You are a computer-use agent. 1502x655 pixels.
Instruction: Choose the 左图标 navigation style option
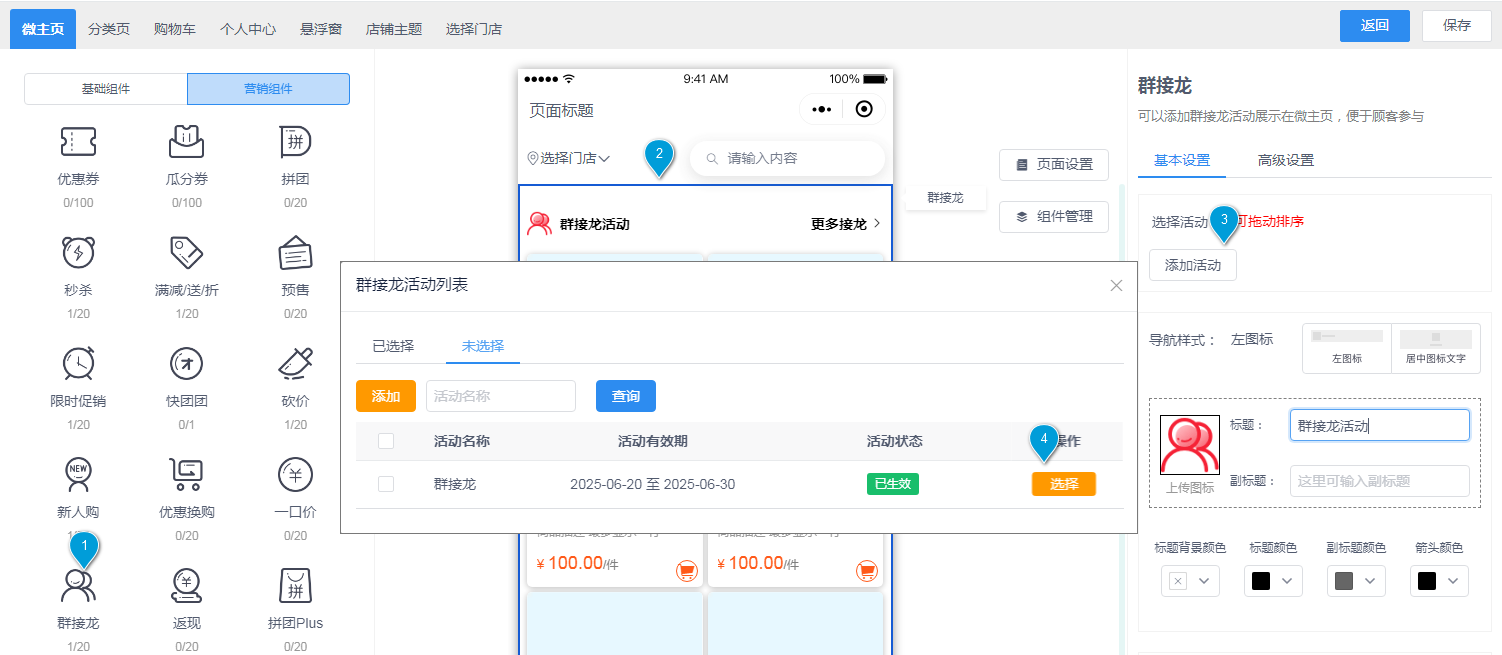[1347, 348]
